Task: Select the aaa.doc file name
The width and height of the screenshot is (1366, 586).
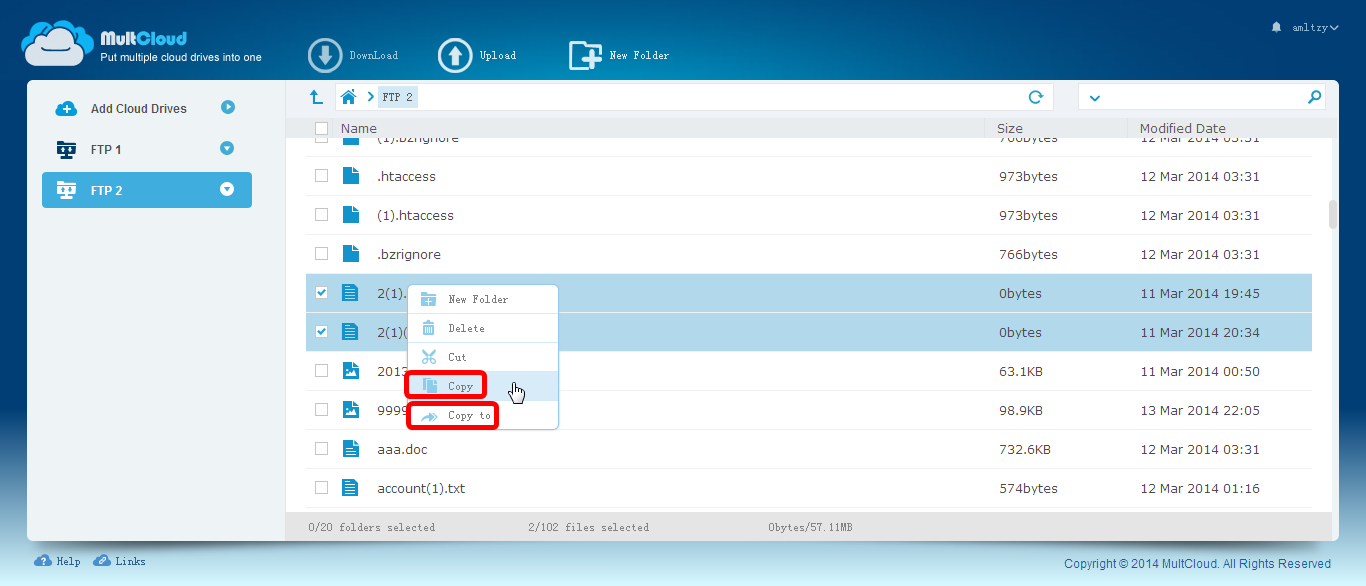Action: pyautogui.click(x=402, y=449)
